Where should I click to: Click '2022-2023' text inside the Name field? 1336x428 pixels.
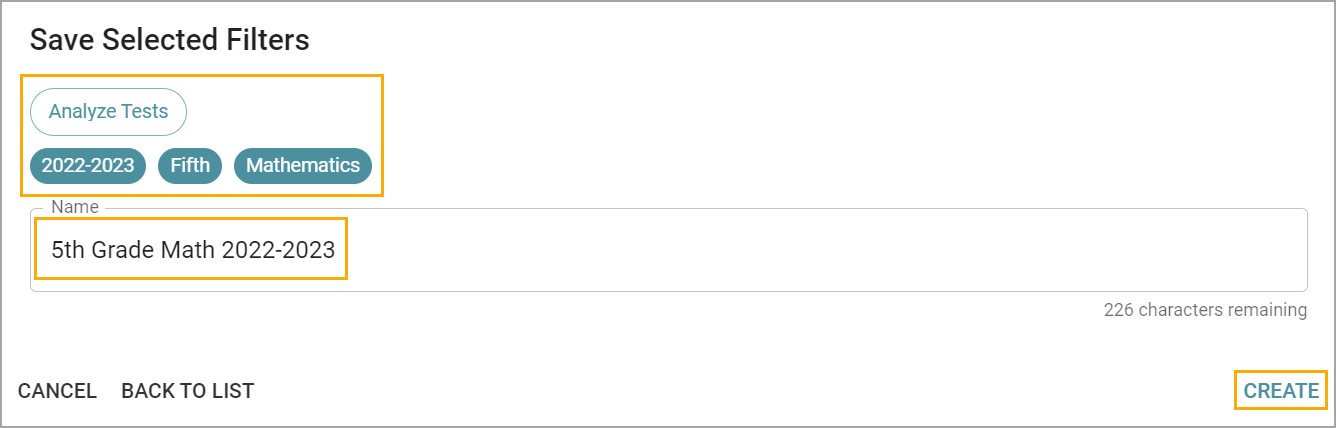(278, 250)
